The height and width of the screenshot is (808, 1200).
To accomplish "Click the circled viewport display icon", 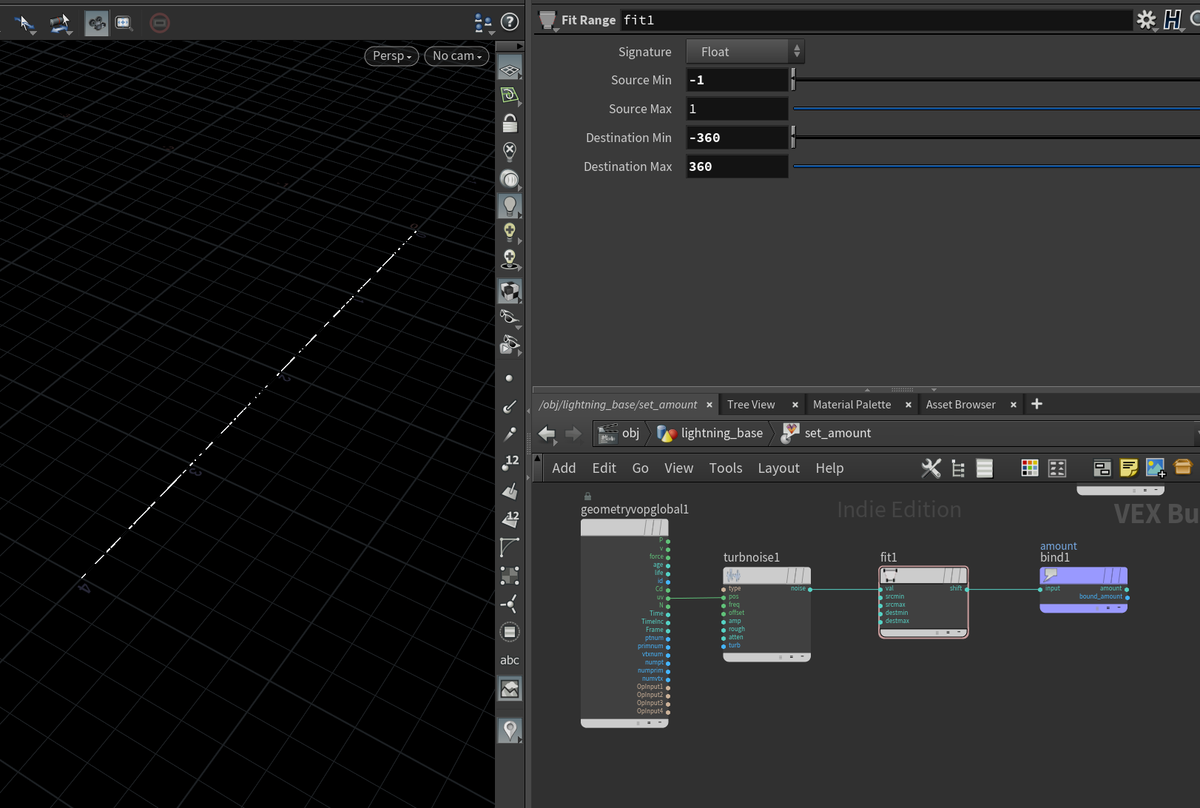I will (510, 632).
